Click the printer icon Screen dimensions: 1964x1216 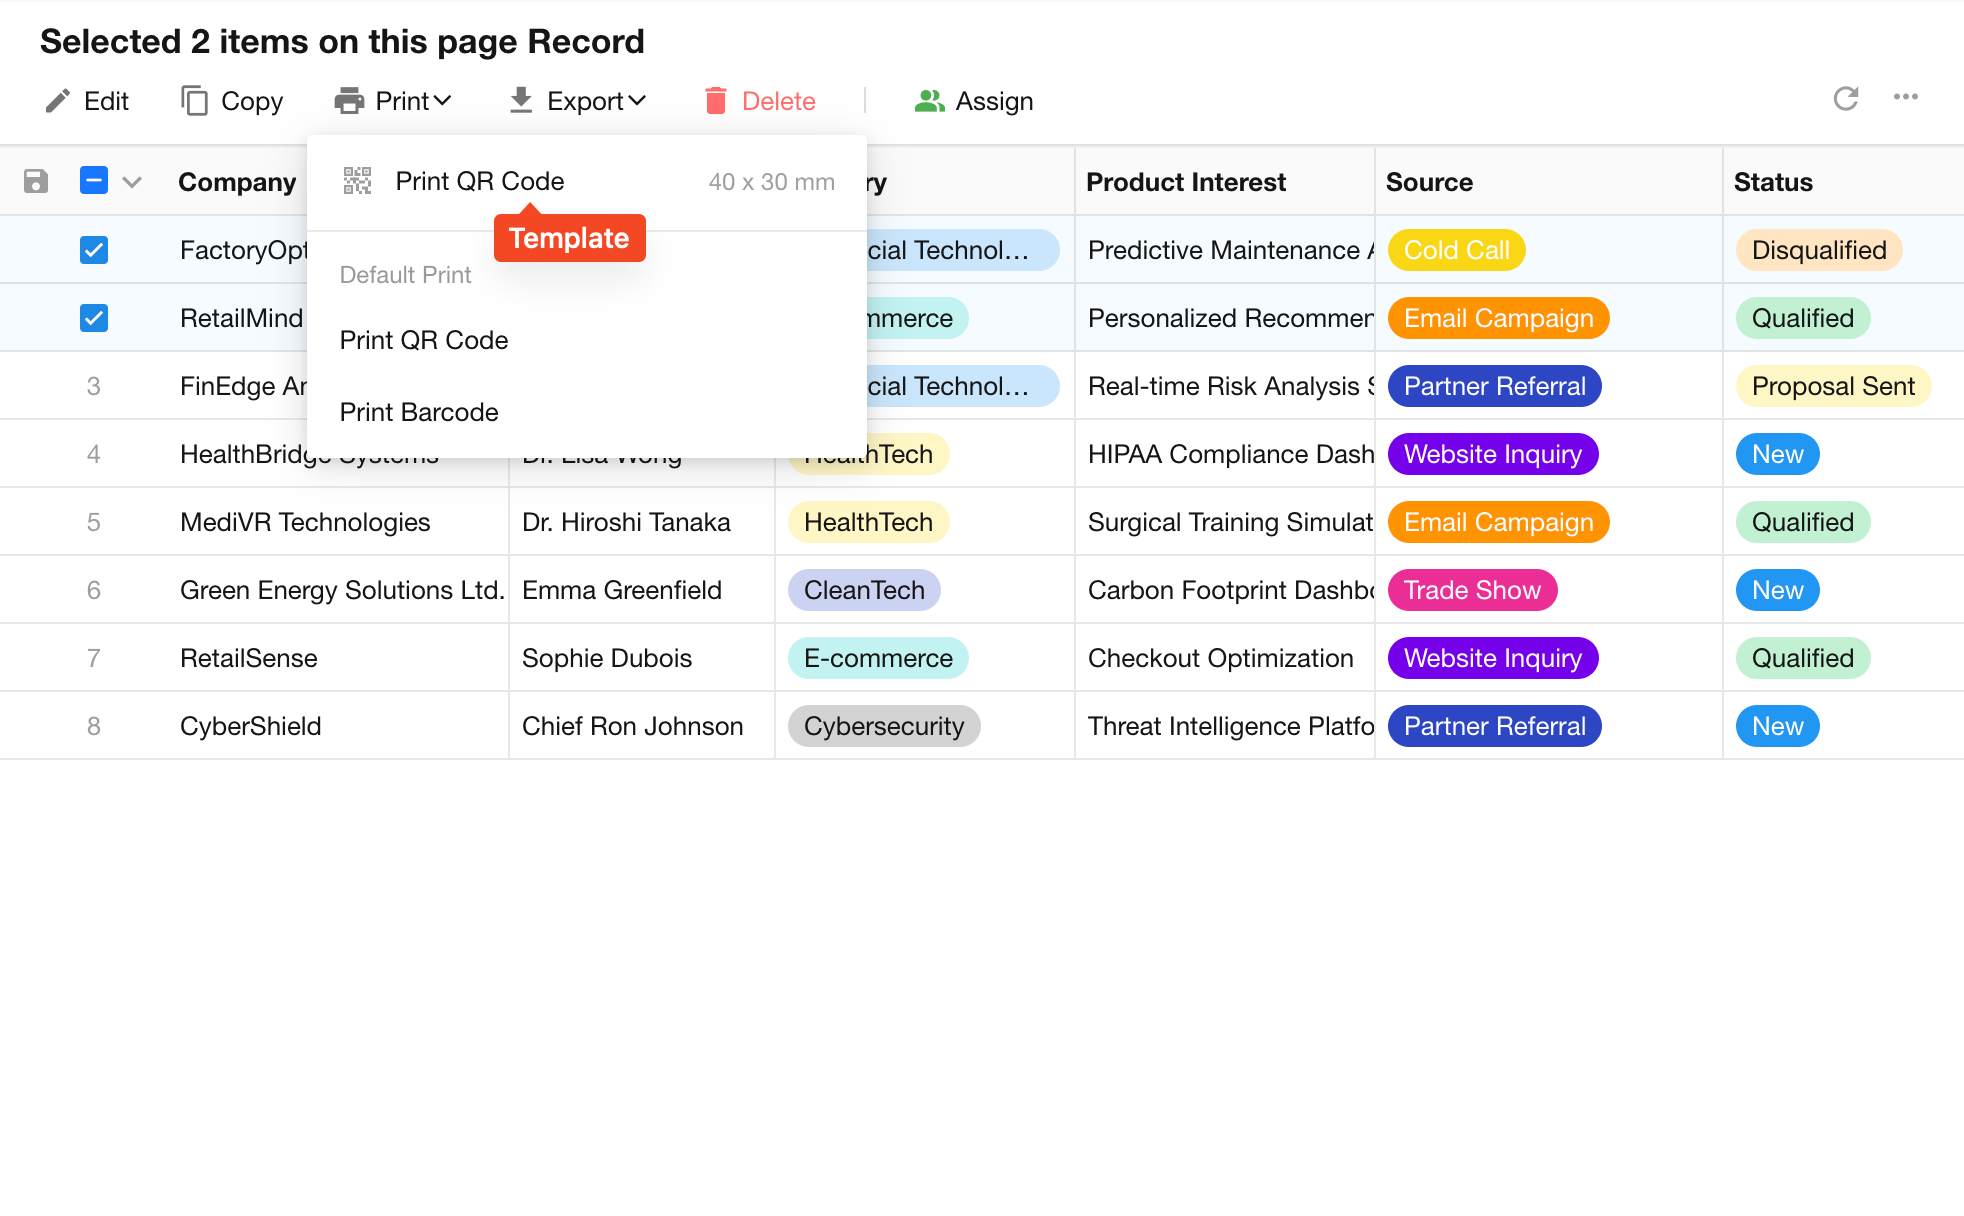point(349,101)
